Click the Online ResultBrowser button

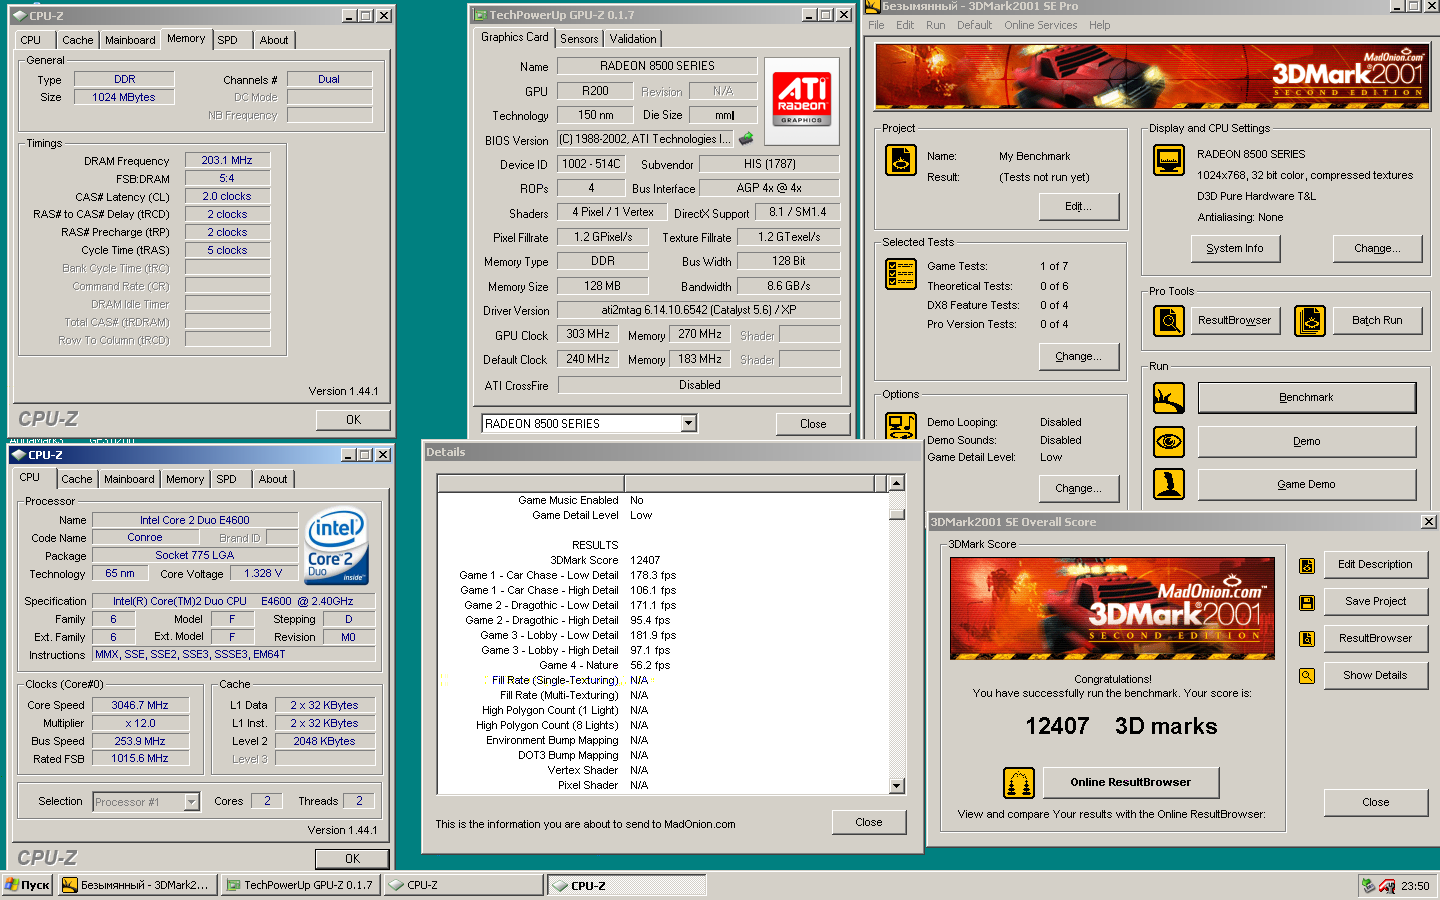1131,782
